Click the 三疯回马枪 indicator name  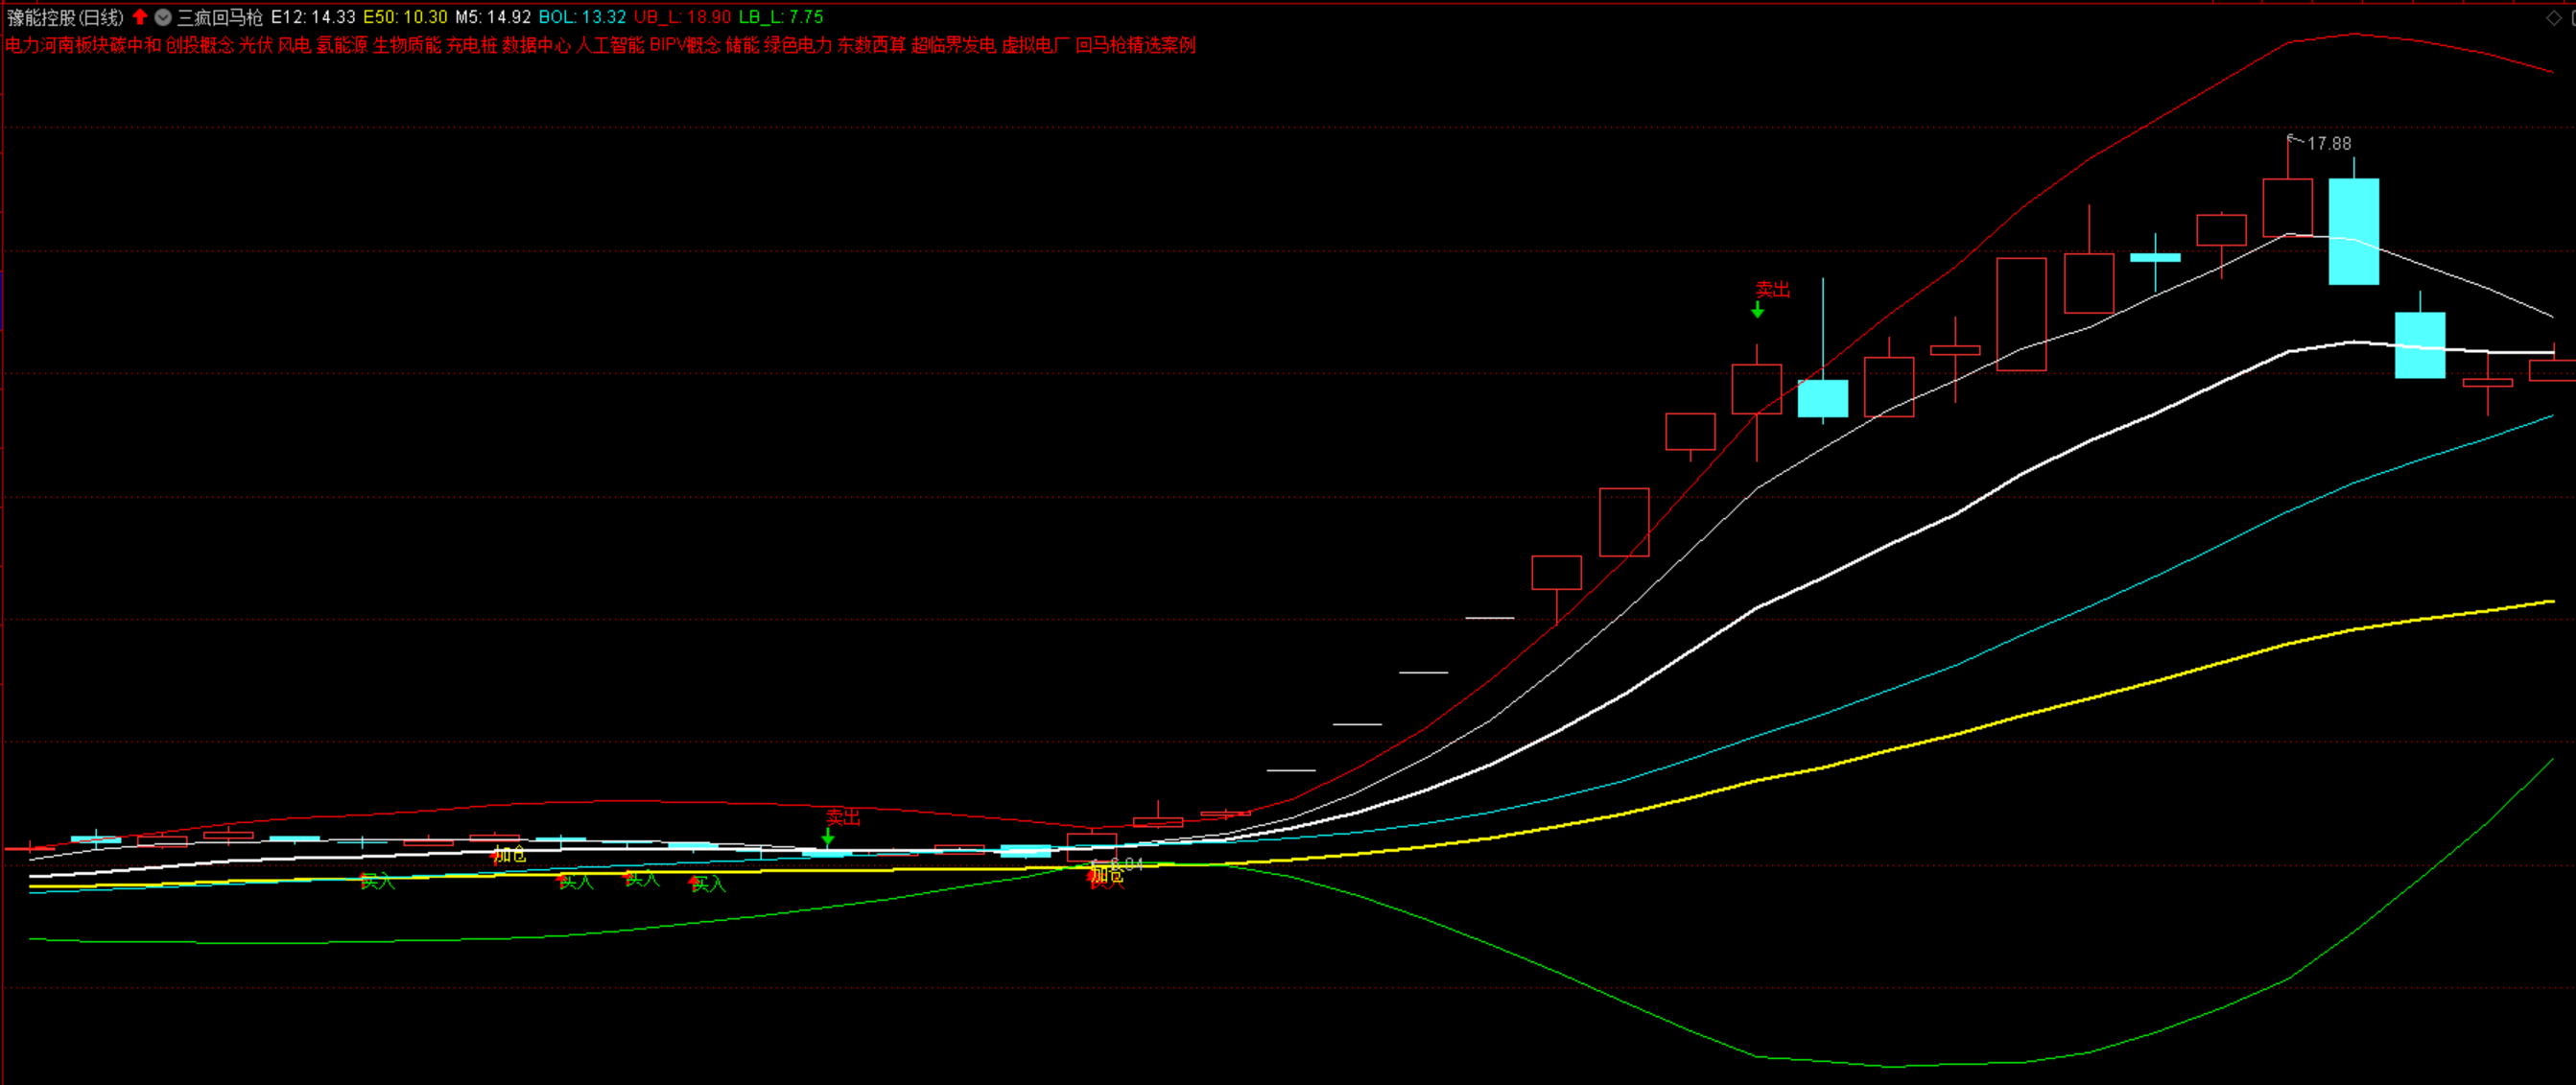coord(220,17)
